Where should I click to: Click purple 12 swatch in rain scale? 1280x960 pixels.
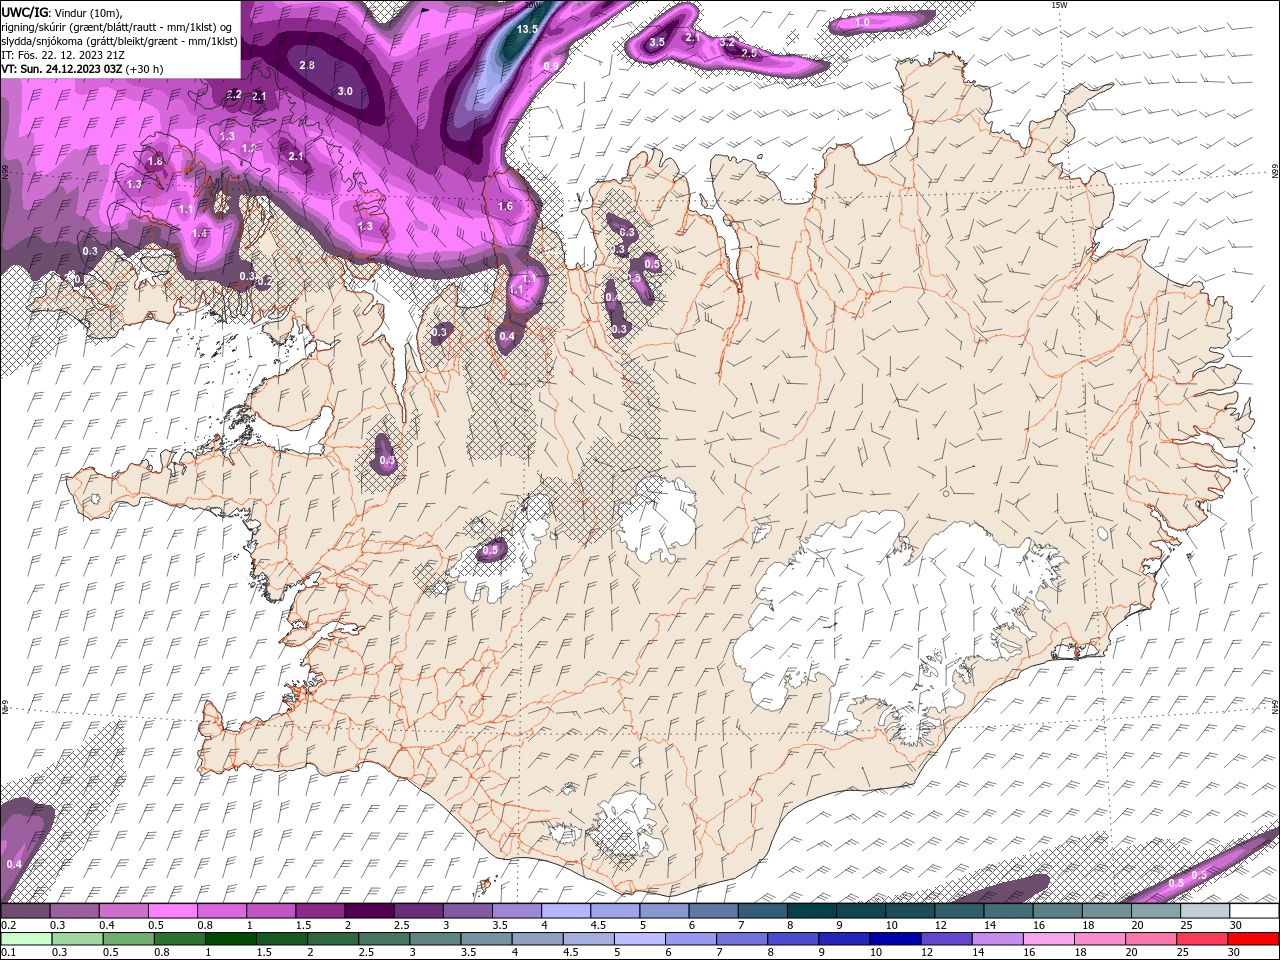[x=946, y=938]
